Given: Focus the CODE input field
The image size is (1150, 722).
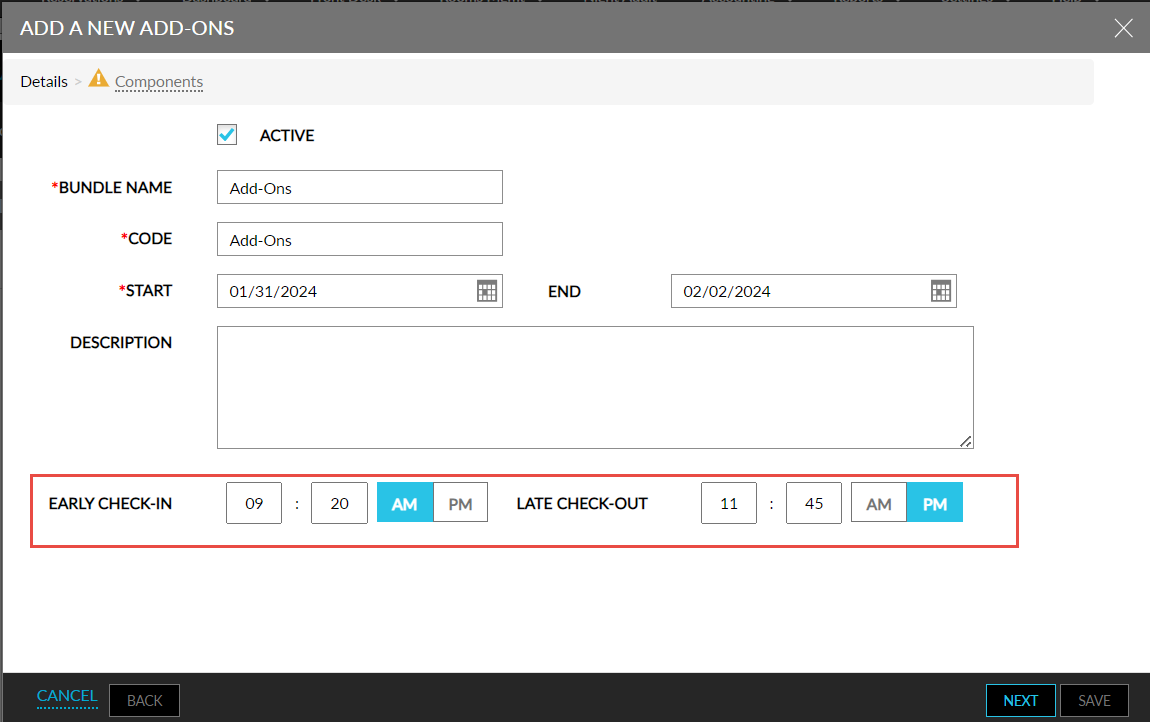Looking at the screenshot, I should pyautogui.click(x=359, y=239).
